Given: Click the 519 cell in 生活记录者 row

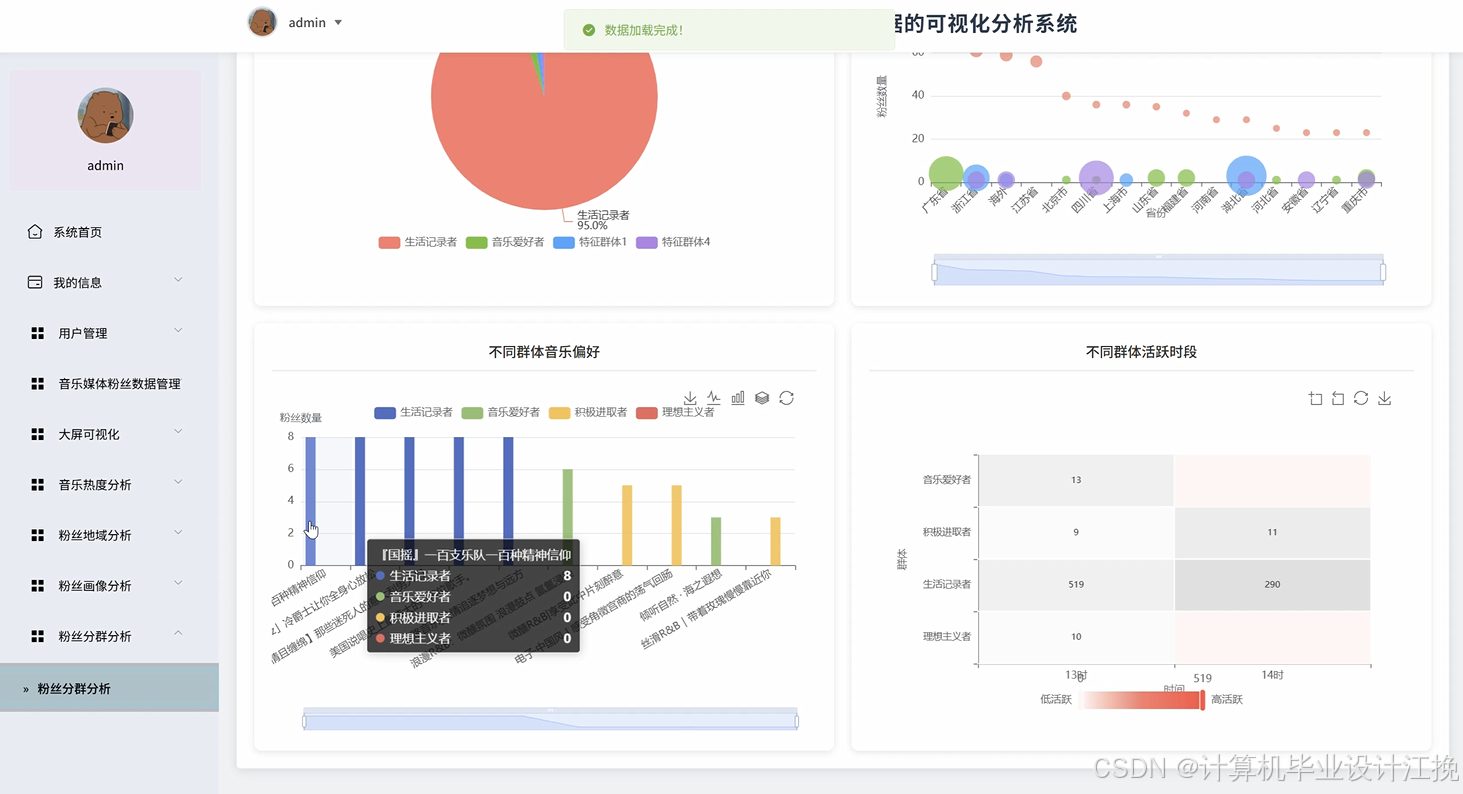Looking at the screenshot, I should 1076,584.
